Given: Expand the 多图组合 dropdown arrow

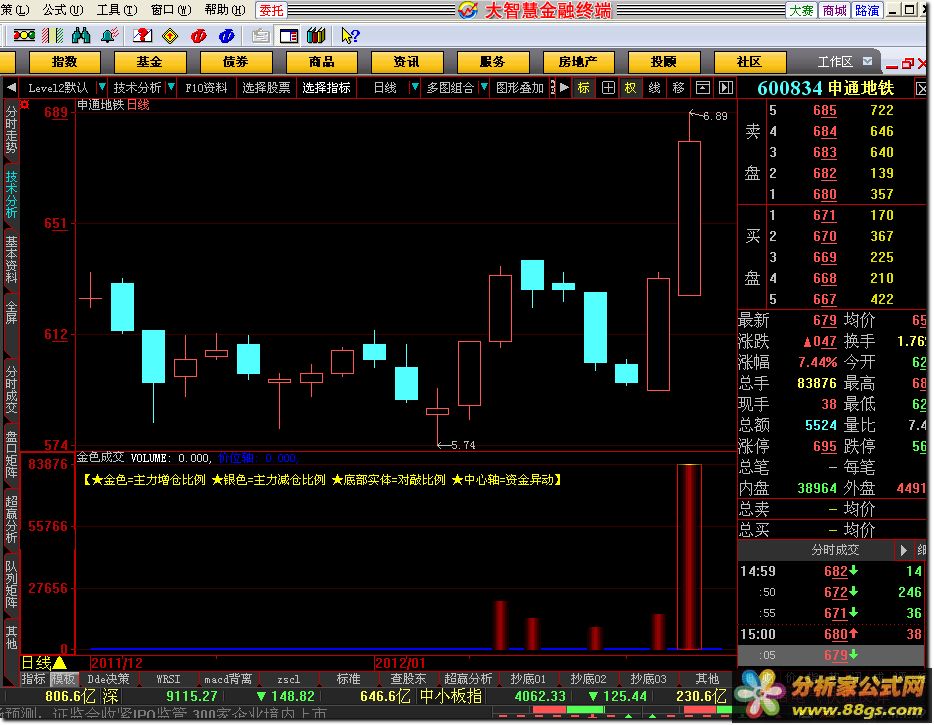Looking at the screenshot, I should click(x=484, y=88).
